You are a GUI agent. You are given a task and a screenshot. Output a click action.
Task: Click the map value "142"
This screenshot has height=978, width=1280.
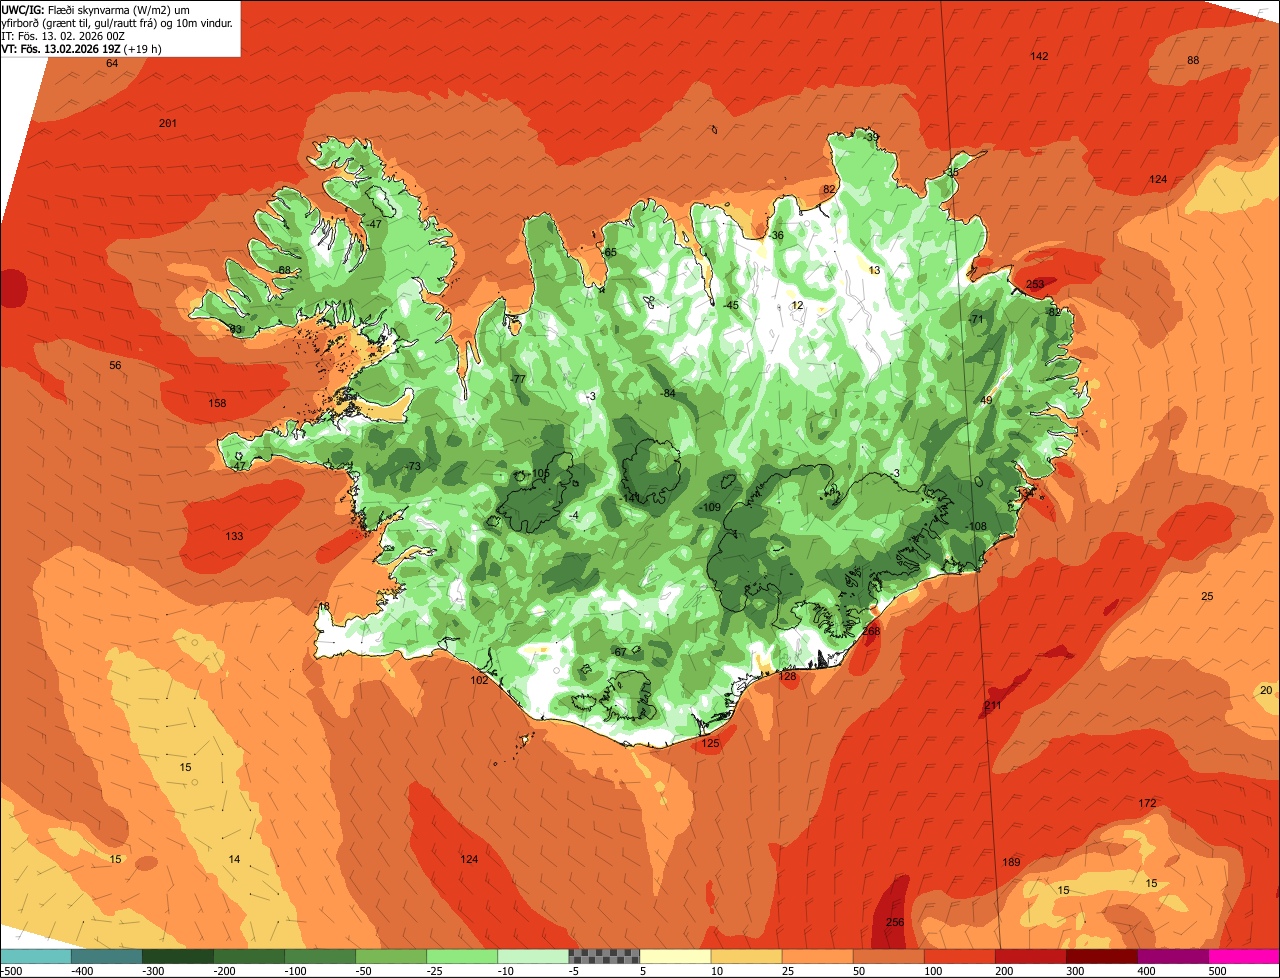pyautogui.click(x=1040, y=56)
